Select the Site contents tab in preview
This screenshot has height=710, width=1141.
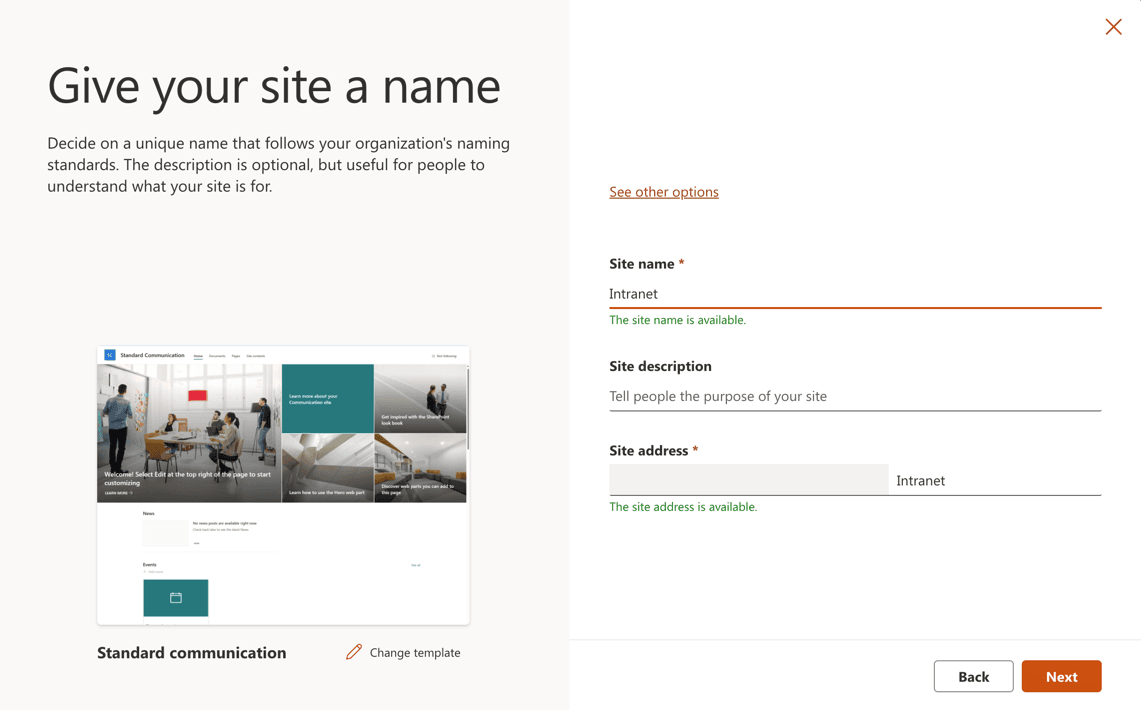point(256,356)
